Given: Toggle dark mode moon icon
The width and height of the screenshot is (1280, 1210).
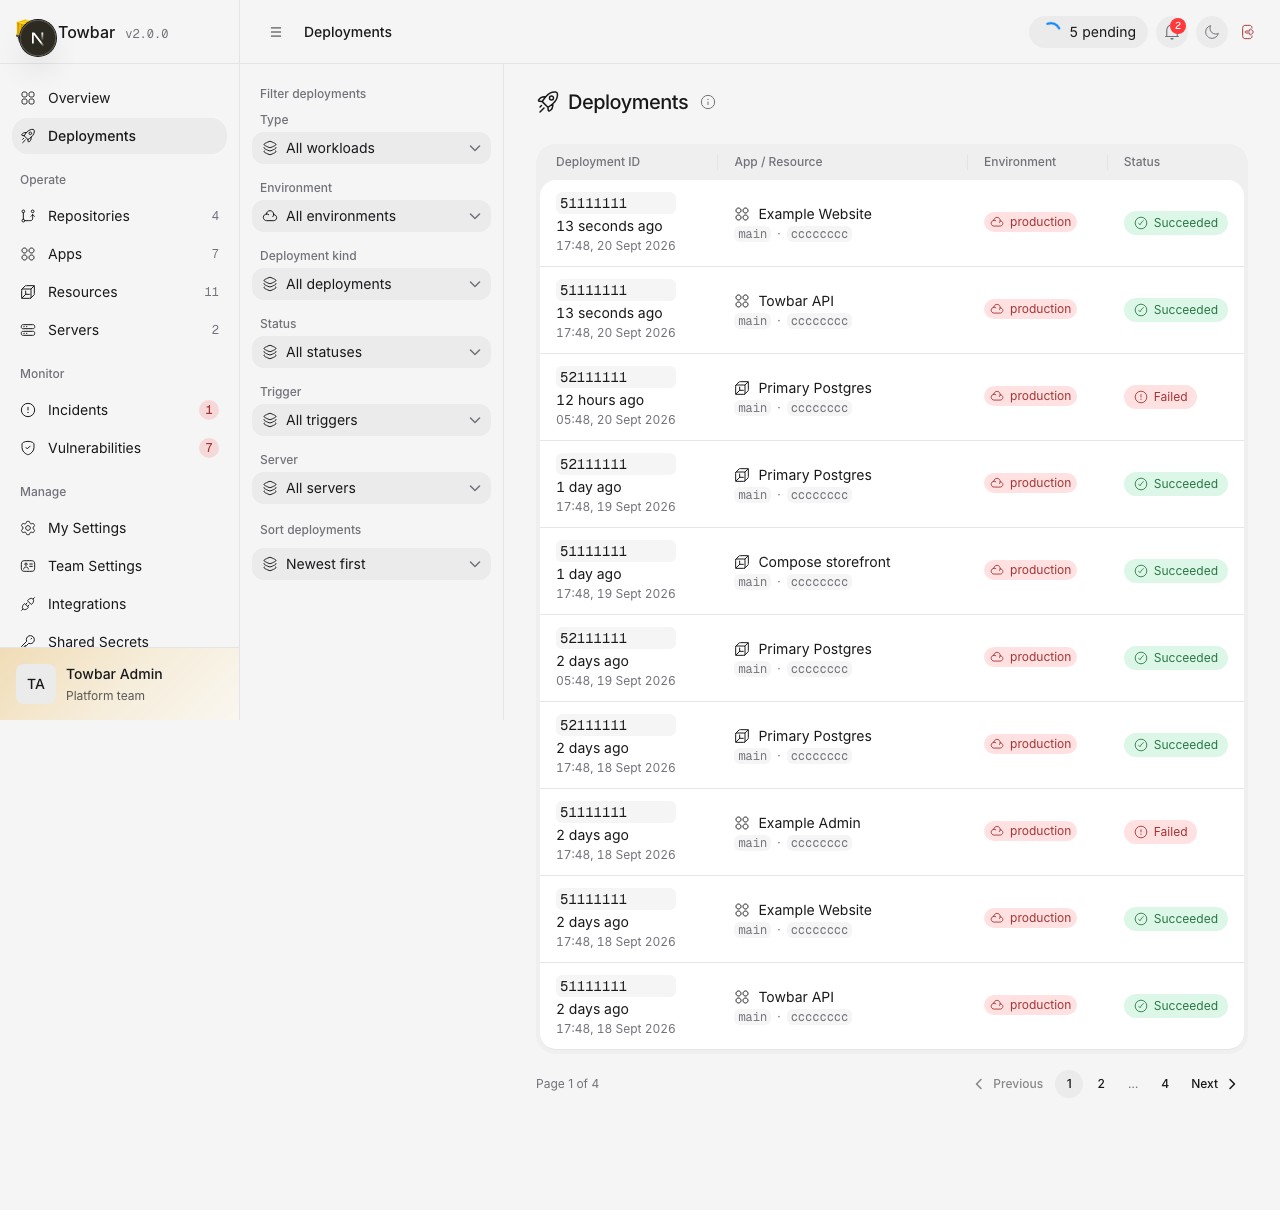Looking at the screenshot, I should point(1212,32).
